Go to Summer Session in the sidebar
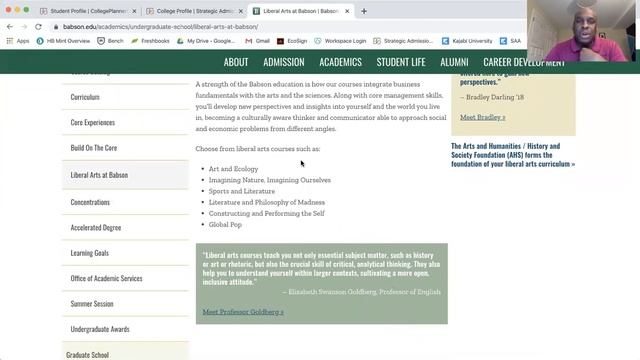The image size is (640, 360). (x=92, y=304)
